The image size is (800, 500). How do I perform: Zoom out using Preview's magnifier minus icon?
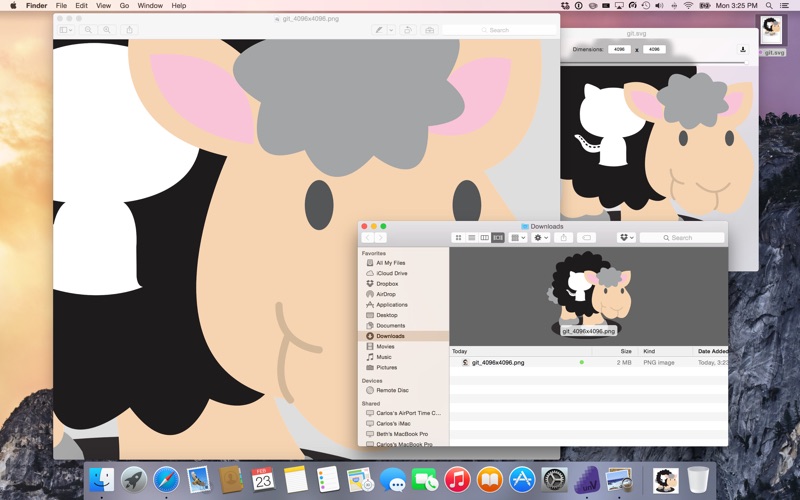89,30
